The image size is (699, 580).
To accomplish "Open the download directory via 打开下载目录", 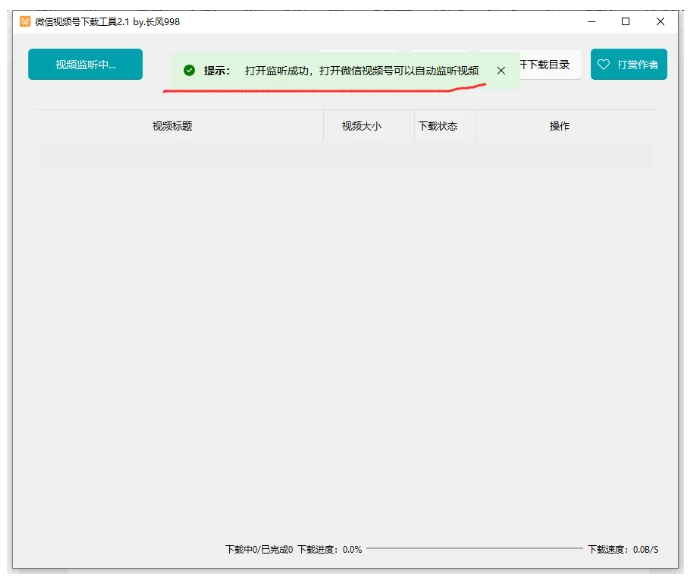I will (x=547, y=65).
